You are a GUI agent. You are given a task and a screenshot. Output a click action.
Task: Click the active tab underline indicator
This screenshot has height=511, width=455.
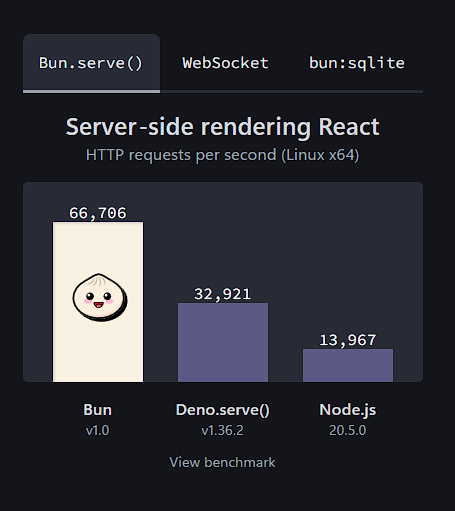point(91,91)
